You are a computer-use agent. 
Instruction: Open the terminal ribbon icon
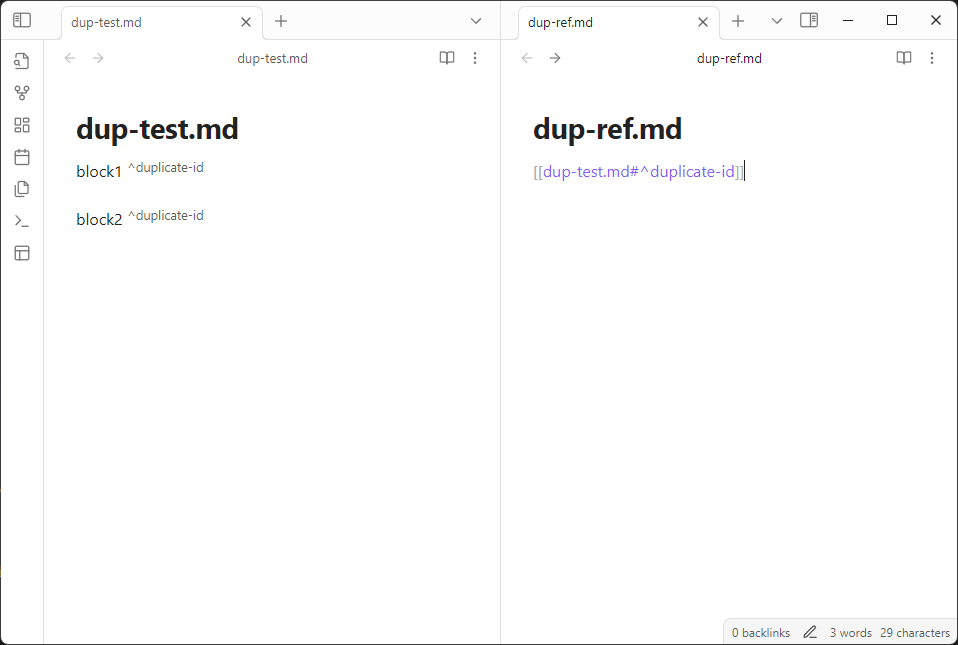pos(22,220)
